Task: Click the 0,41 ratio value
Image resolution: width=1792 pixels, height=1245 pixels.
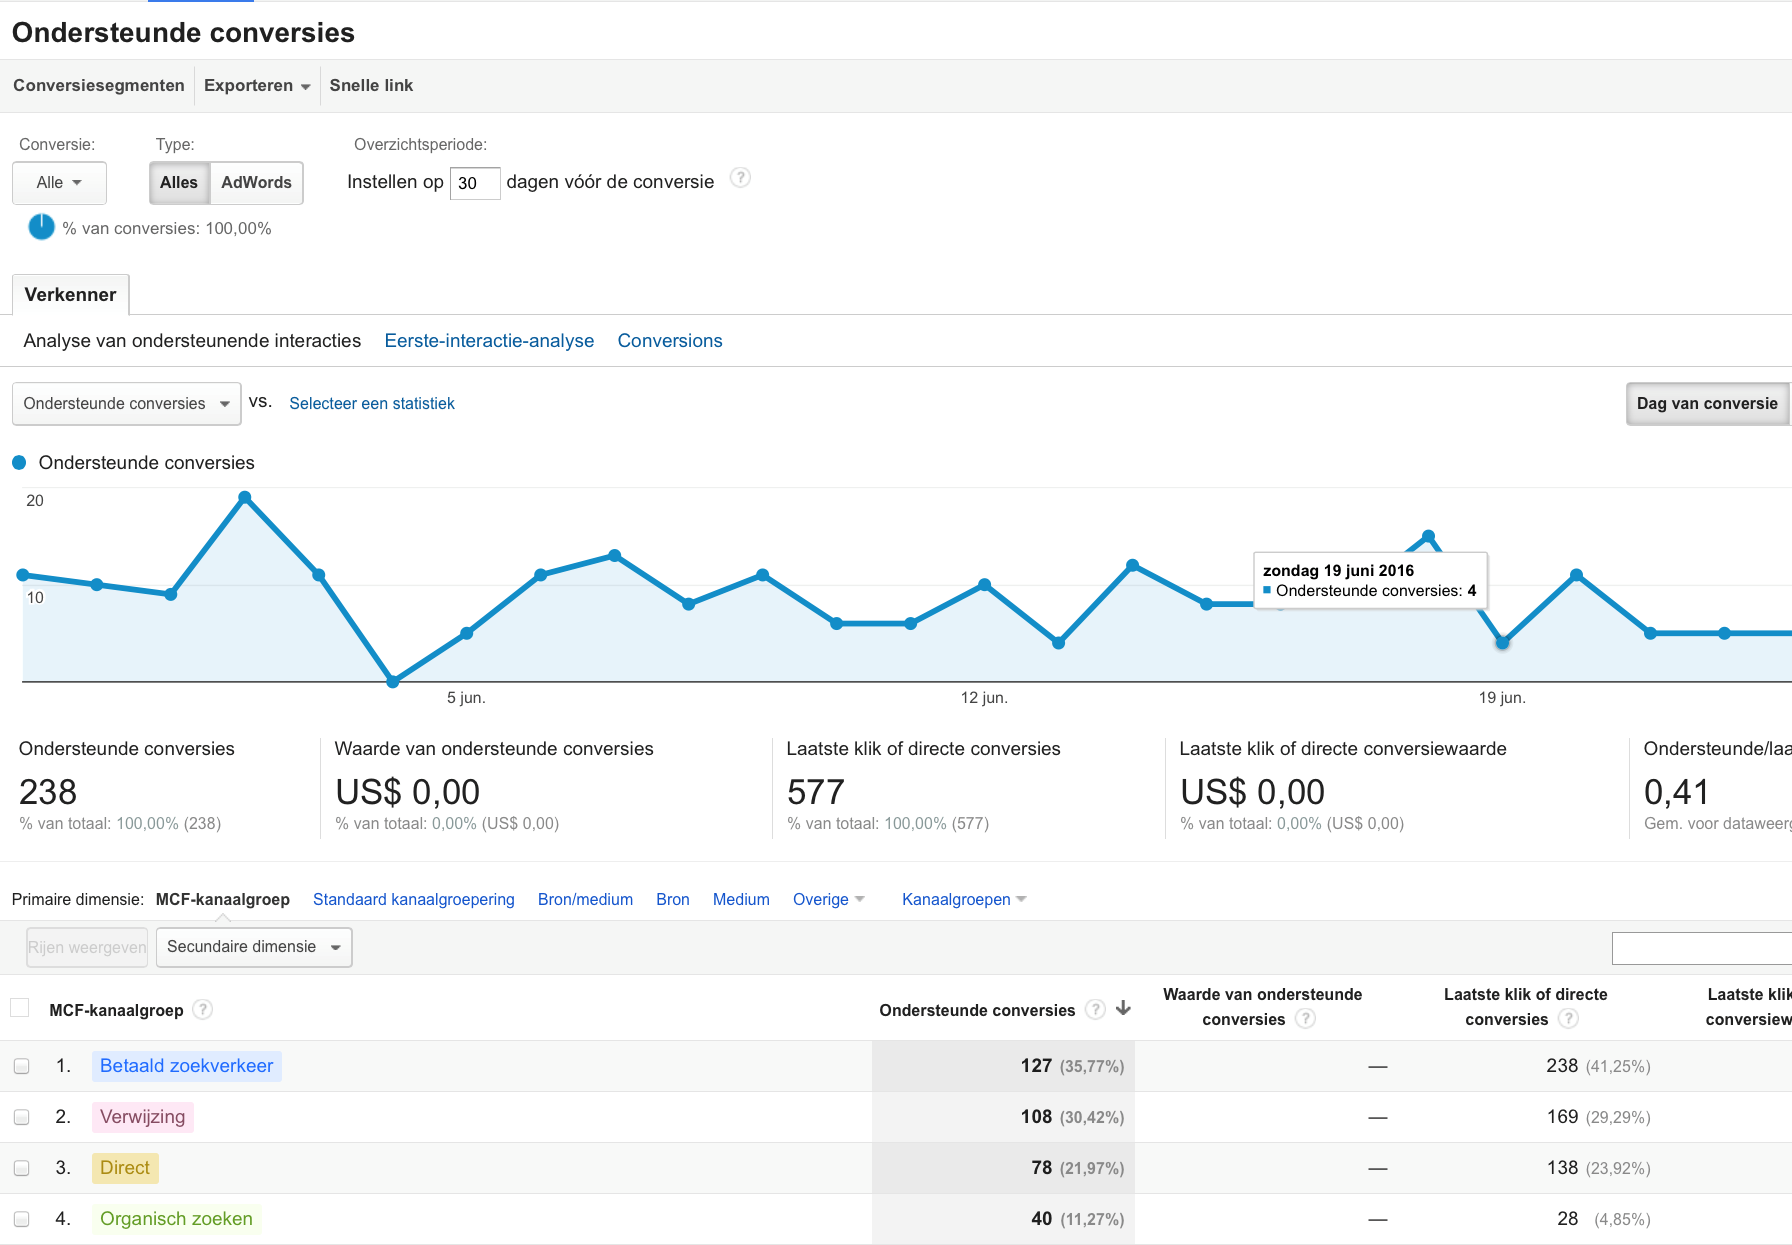Action: [1676, 792]
